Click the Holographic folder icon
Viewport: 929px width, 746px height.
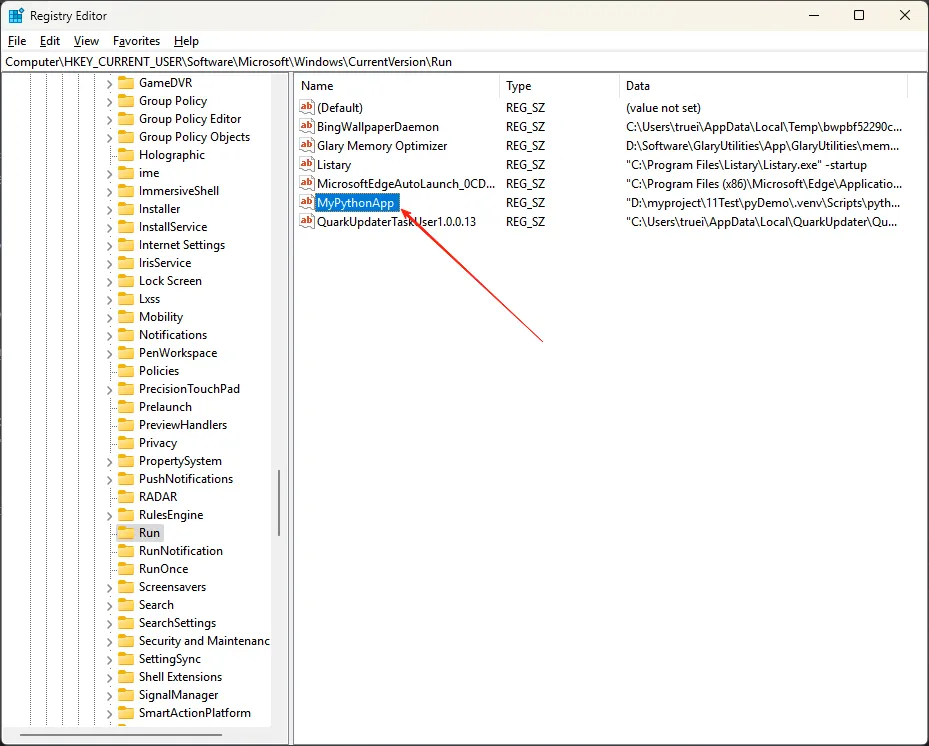(126, 155)
